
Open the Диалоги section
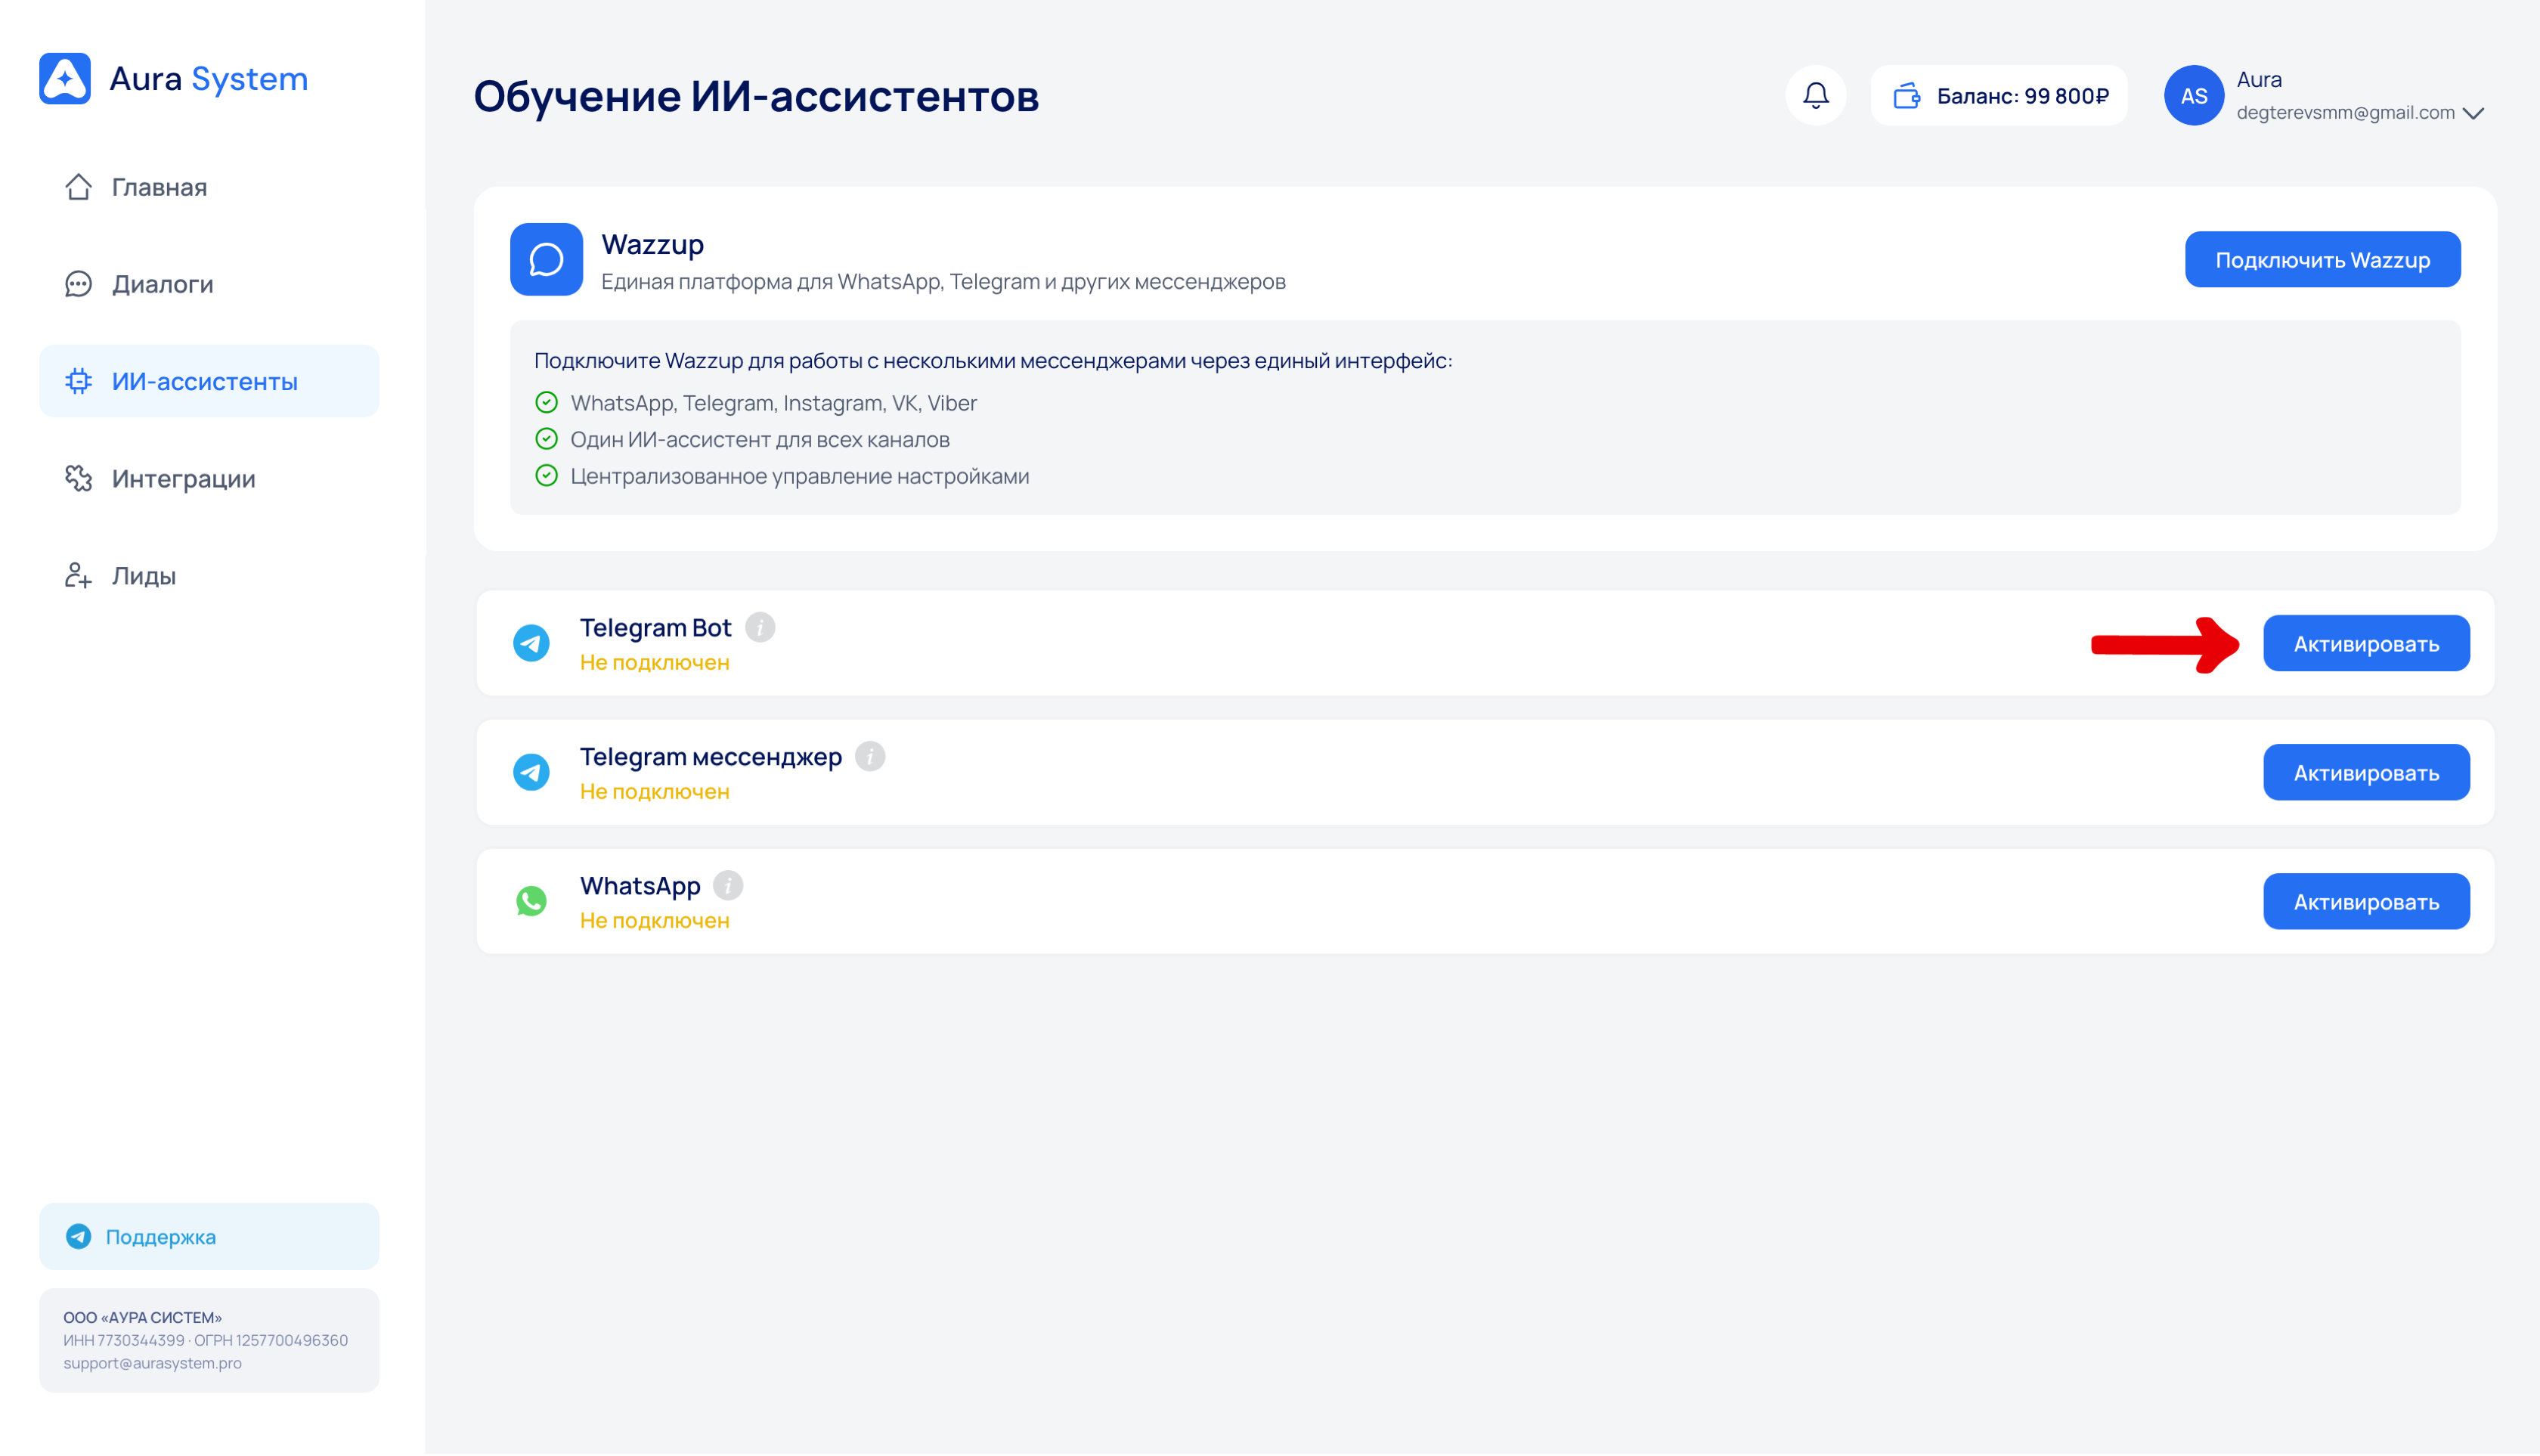click(x=162, y=284)
